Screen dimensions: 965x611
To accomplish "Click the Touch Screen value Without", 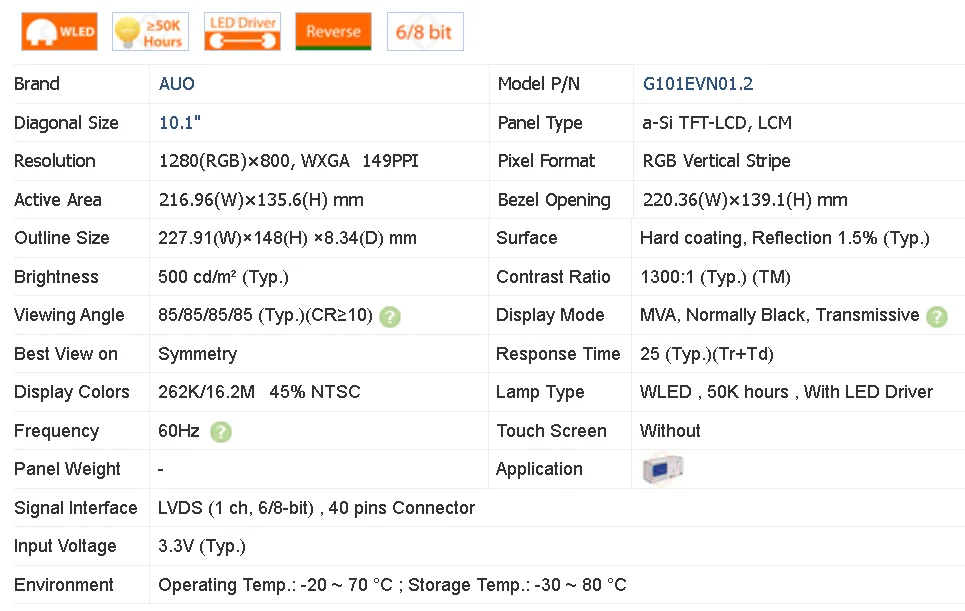I will point(670,431).
